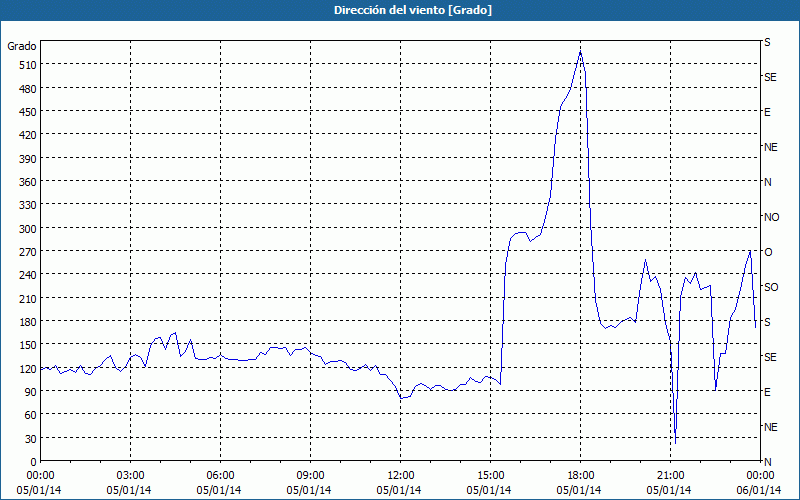Click the 06:00 time axis label
800x500 pixels.
220,476
